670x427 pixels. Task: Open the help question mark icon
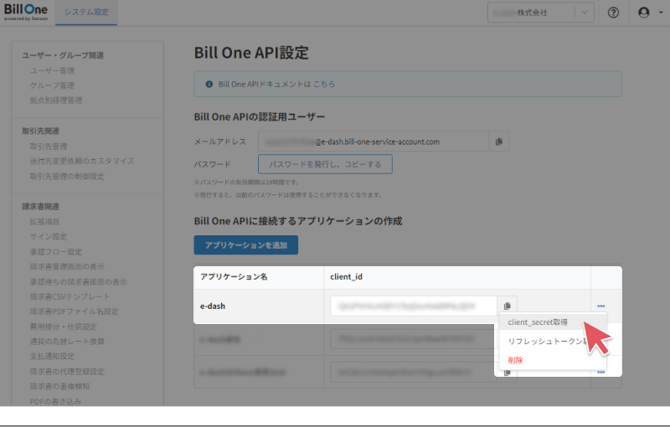pyautogui.click(x=613, y=13)
